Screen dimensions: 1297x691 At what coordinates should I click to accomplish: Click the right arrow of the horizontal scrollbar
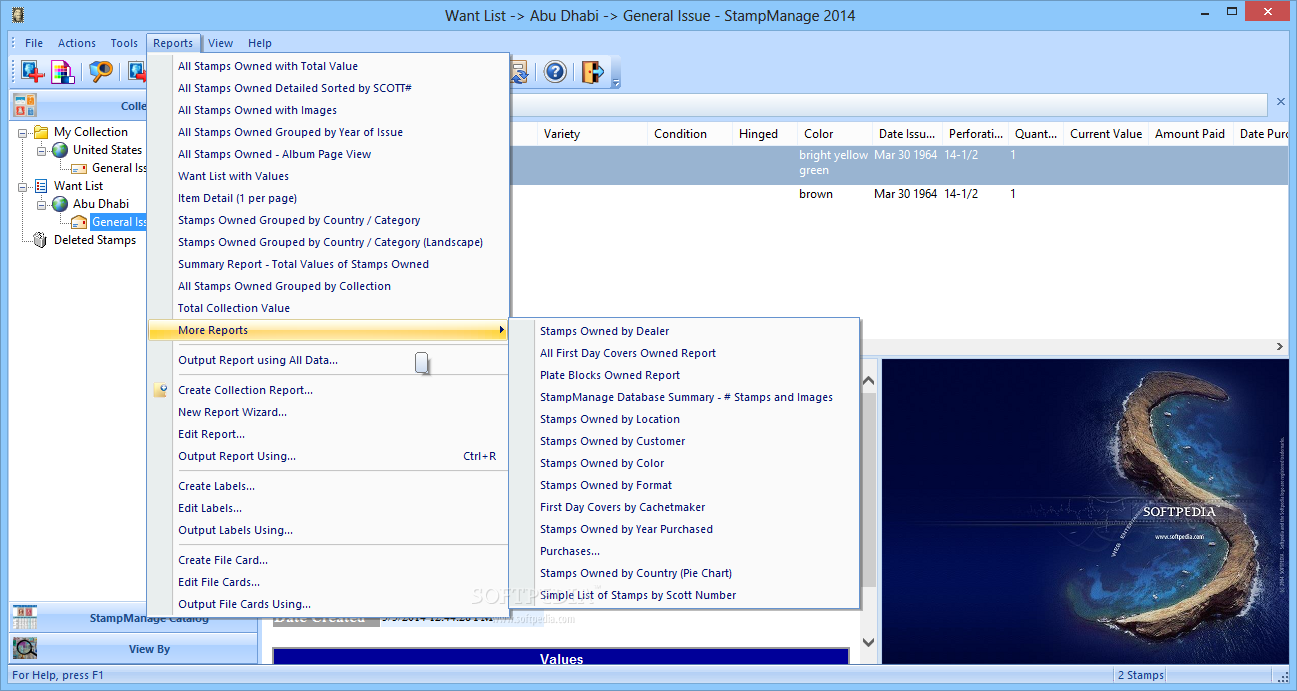coord(1280,347)
